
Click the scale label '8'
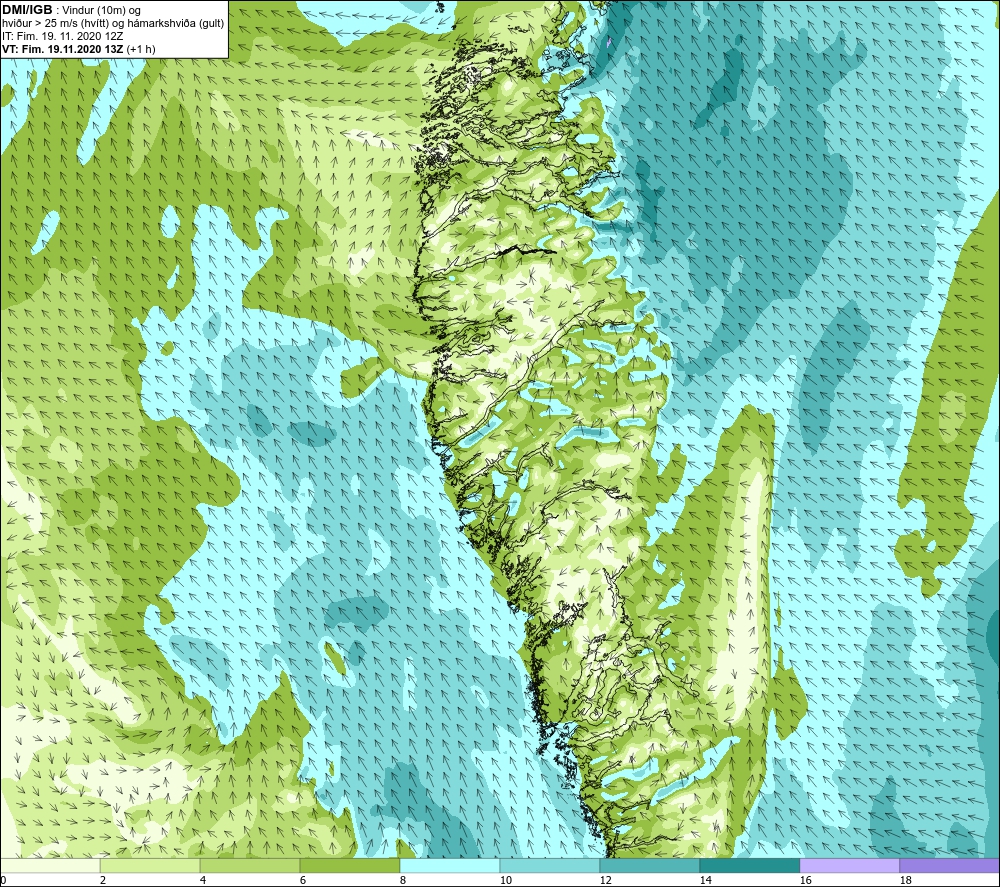403,881
